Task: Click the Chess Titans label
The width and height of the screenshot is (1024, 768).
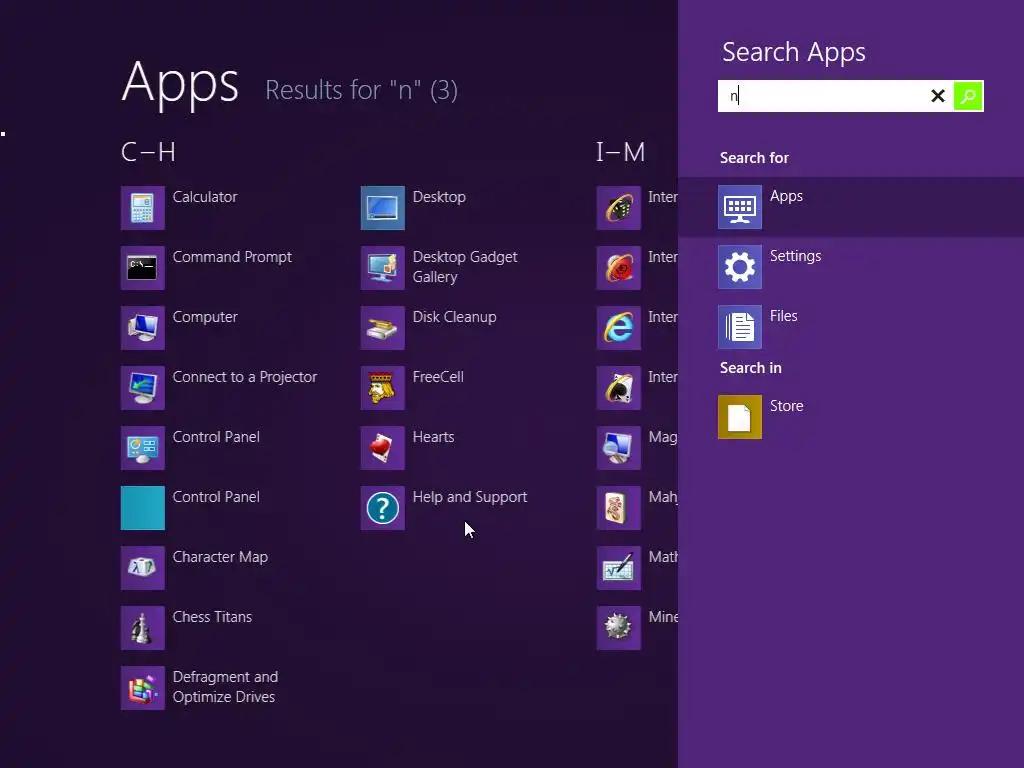Action: 212,617
